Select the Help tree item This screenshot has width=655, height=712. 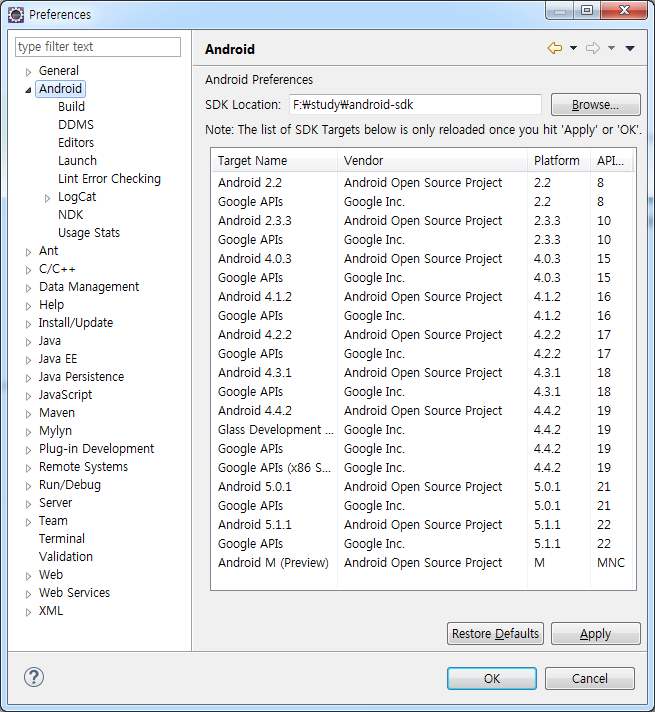[51, 305]
